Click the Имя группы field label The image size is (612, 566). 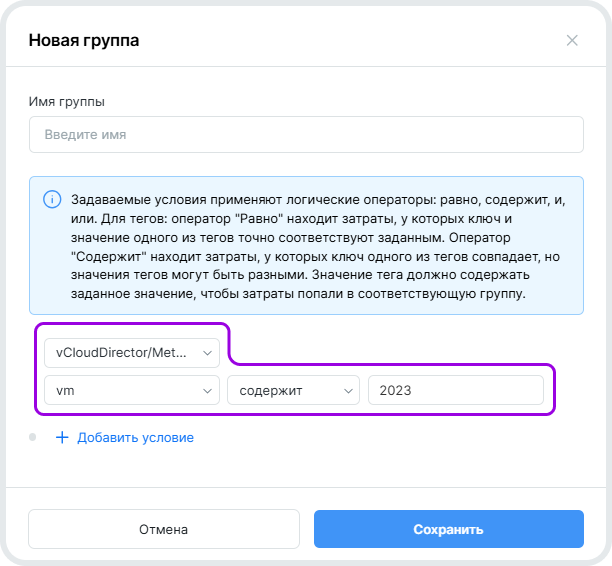pyautogui.click(x=66, y=102)
